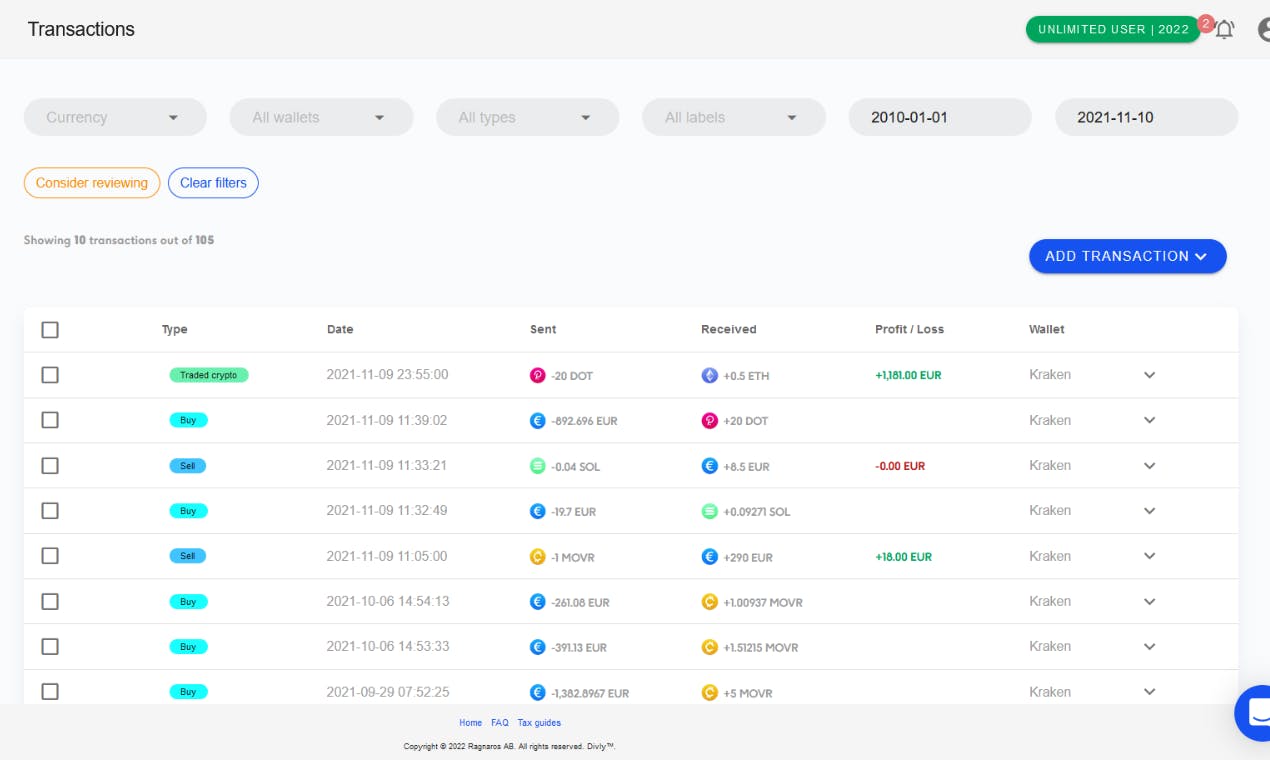Click the SOL icon next to -0.04 SOL
Screen dimensions: 1270x760
[538, 466]
